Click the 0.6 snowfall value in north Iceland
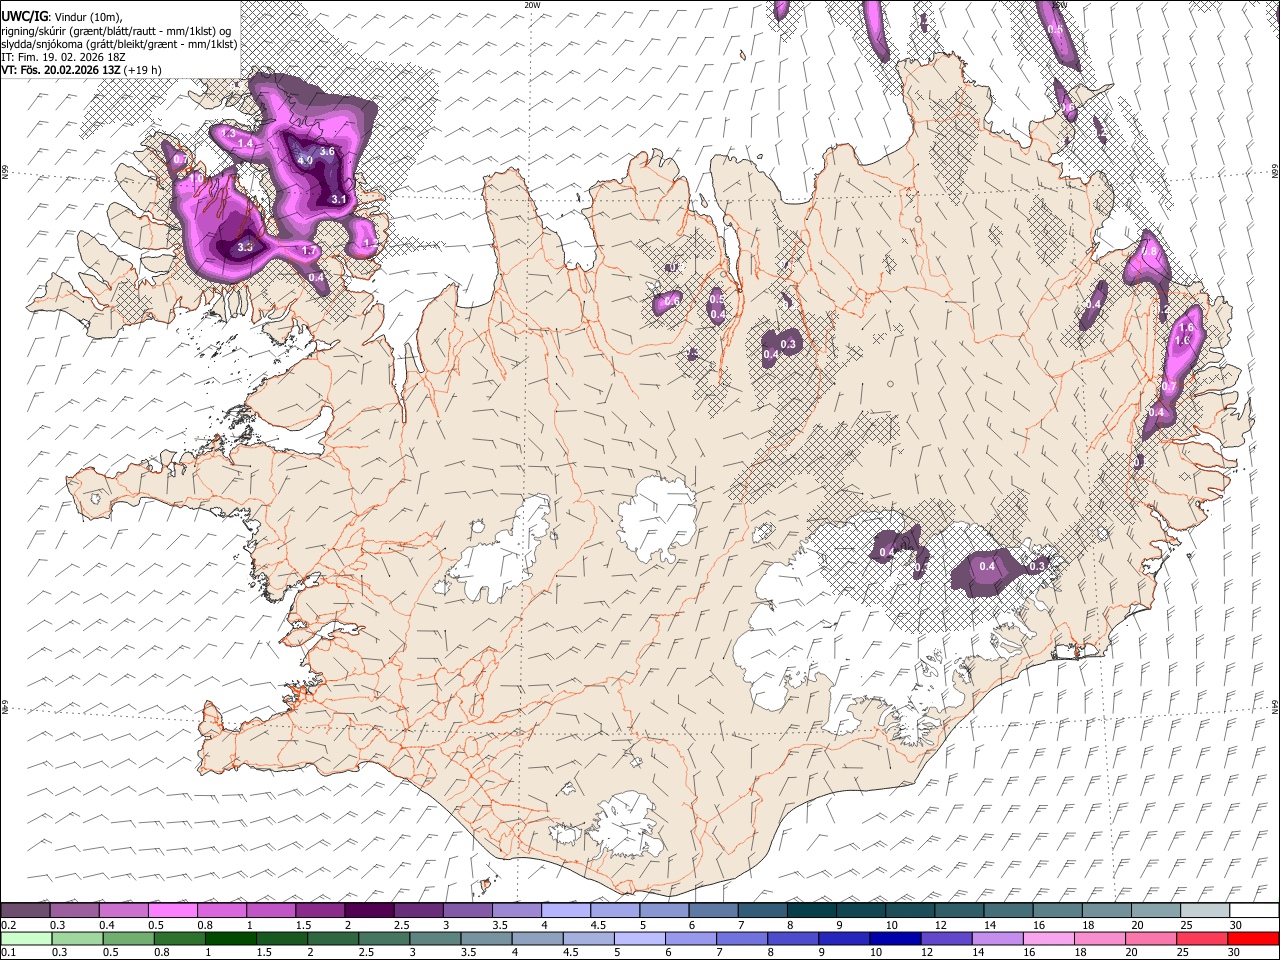1280x960 pixels. [672, 300]
